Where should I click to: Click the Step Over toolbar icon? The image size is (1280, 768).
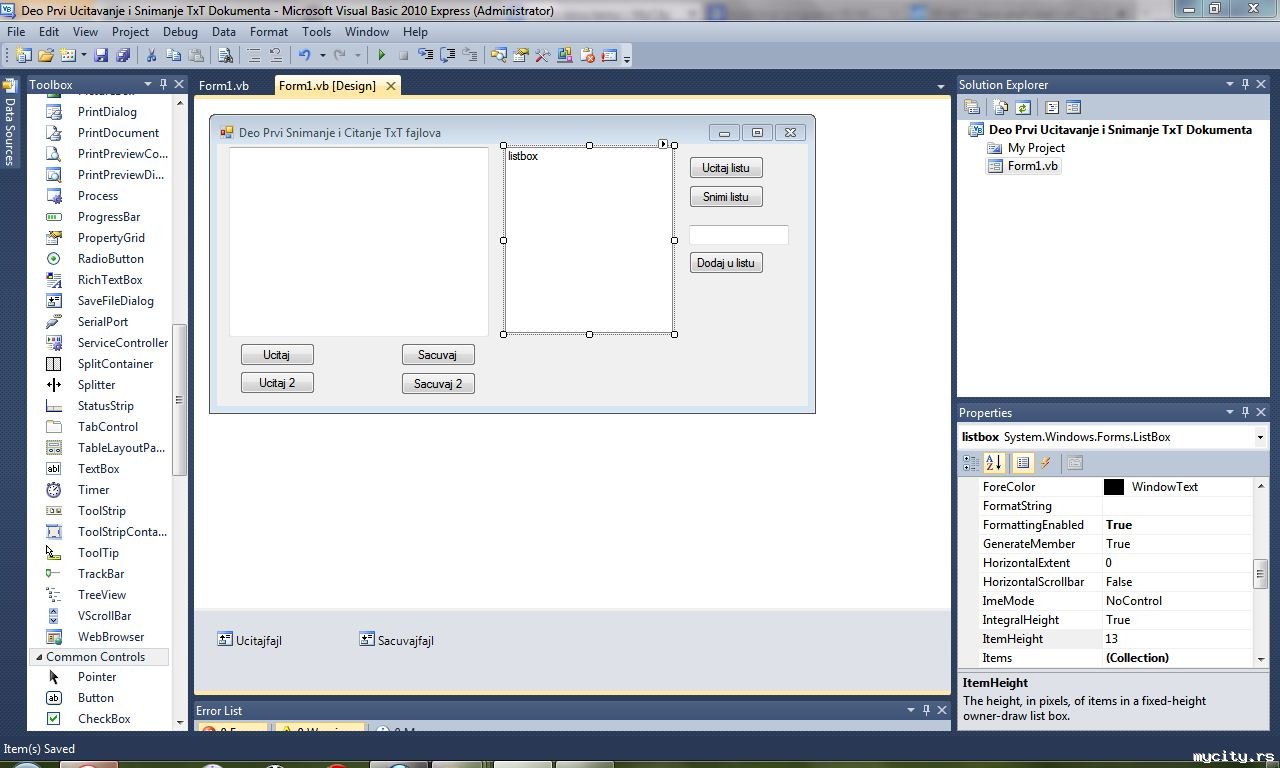coord(447,56)
